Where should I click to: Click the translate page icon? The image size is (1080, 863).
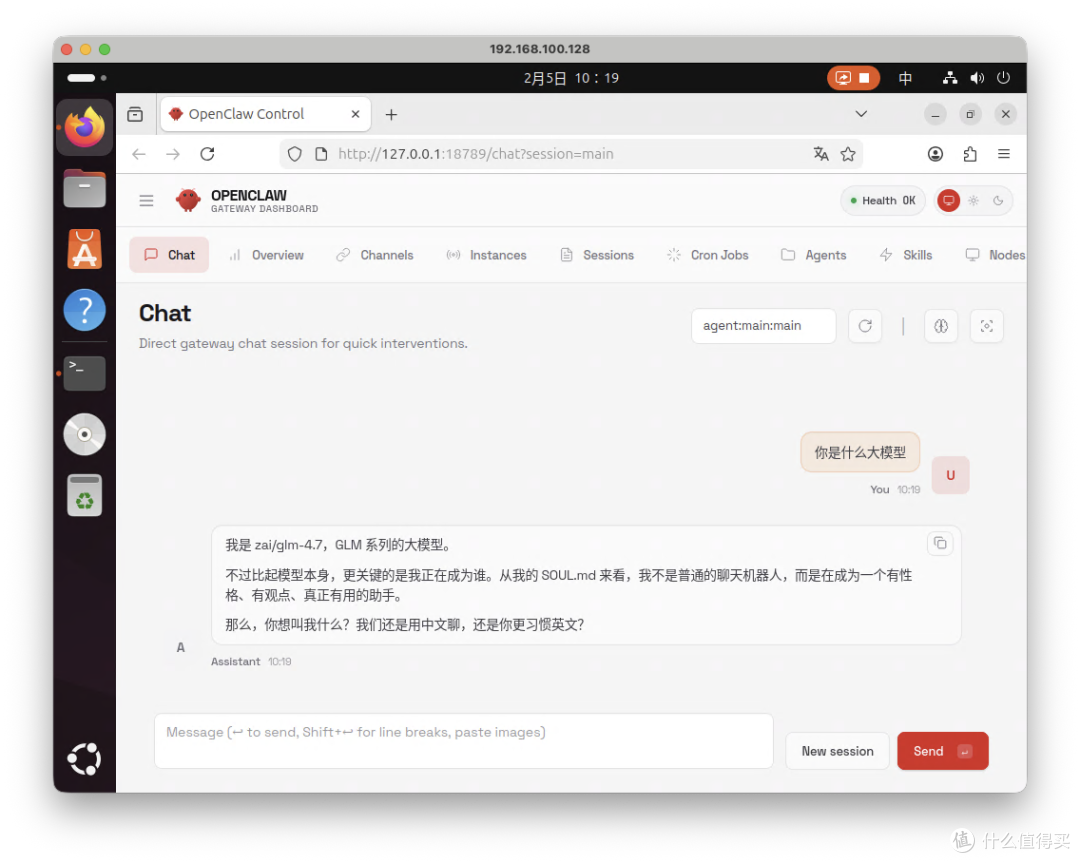[821, 154]
